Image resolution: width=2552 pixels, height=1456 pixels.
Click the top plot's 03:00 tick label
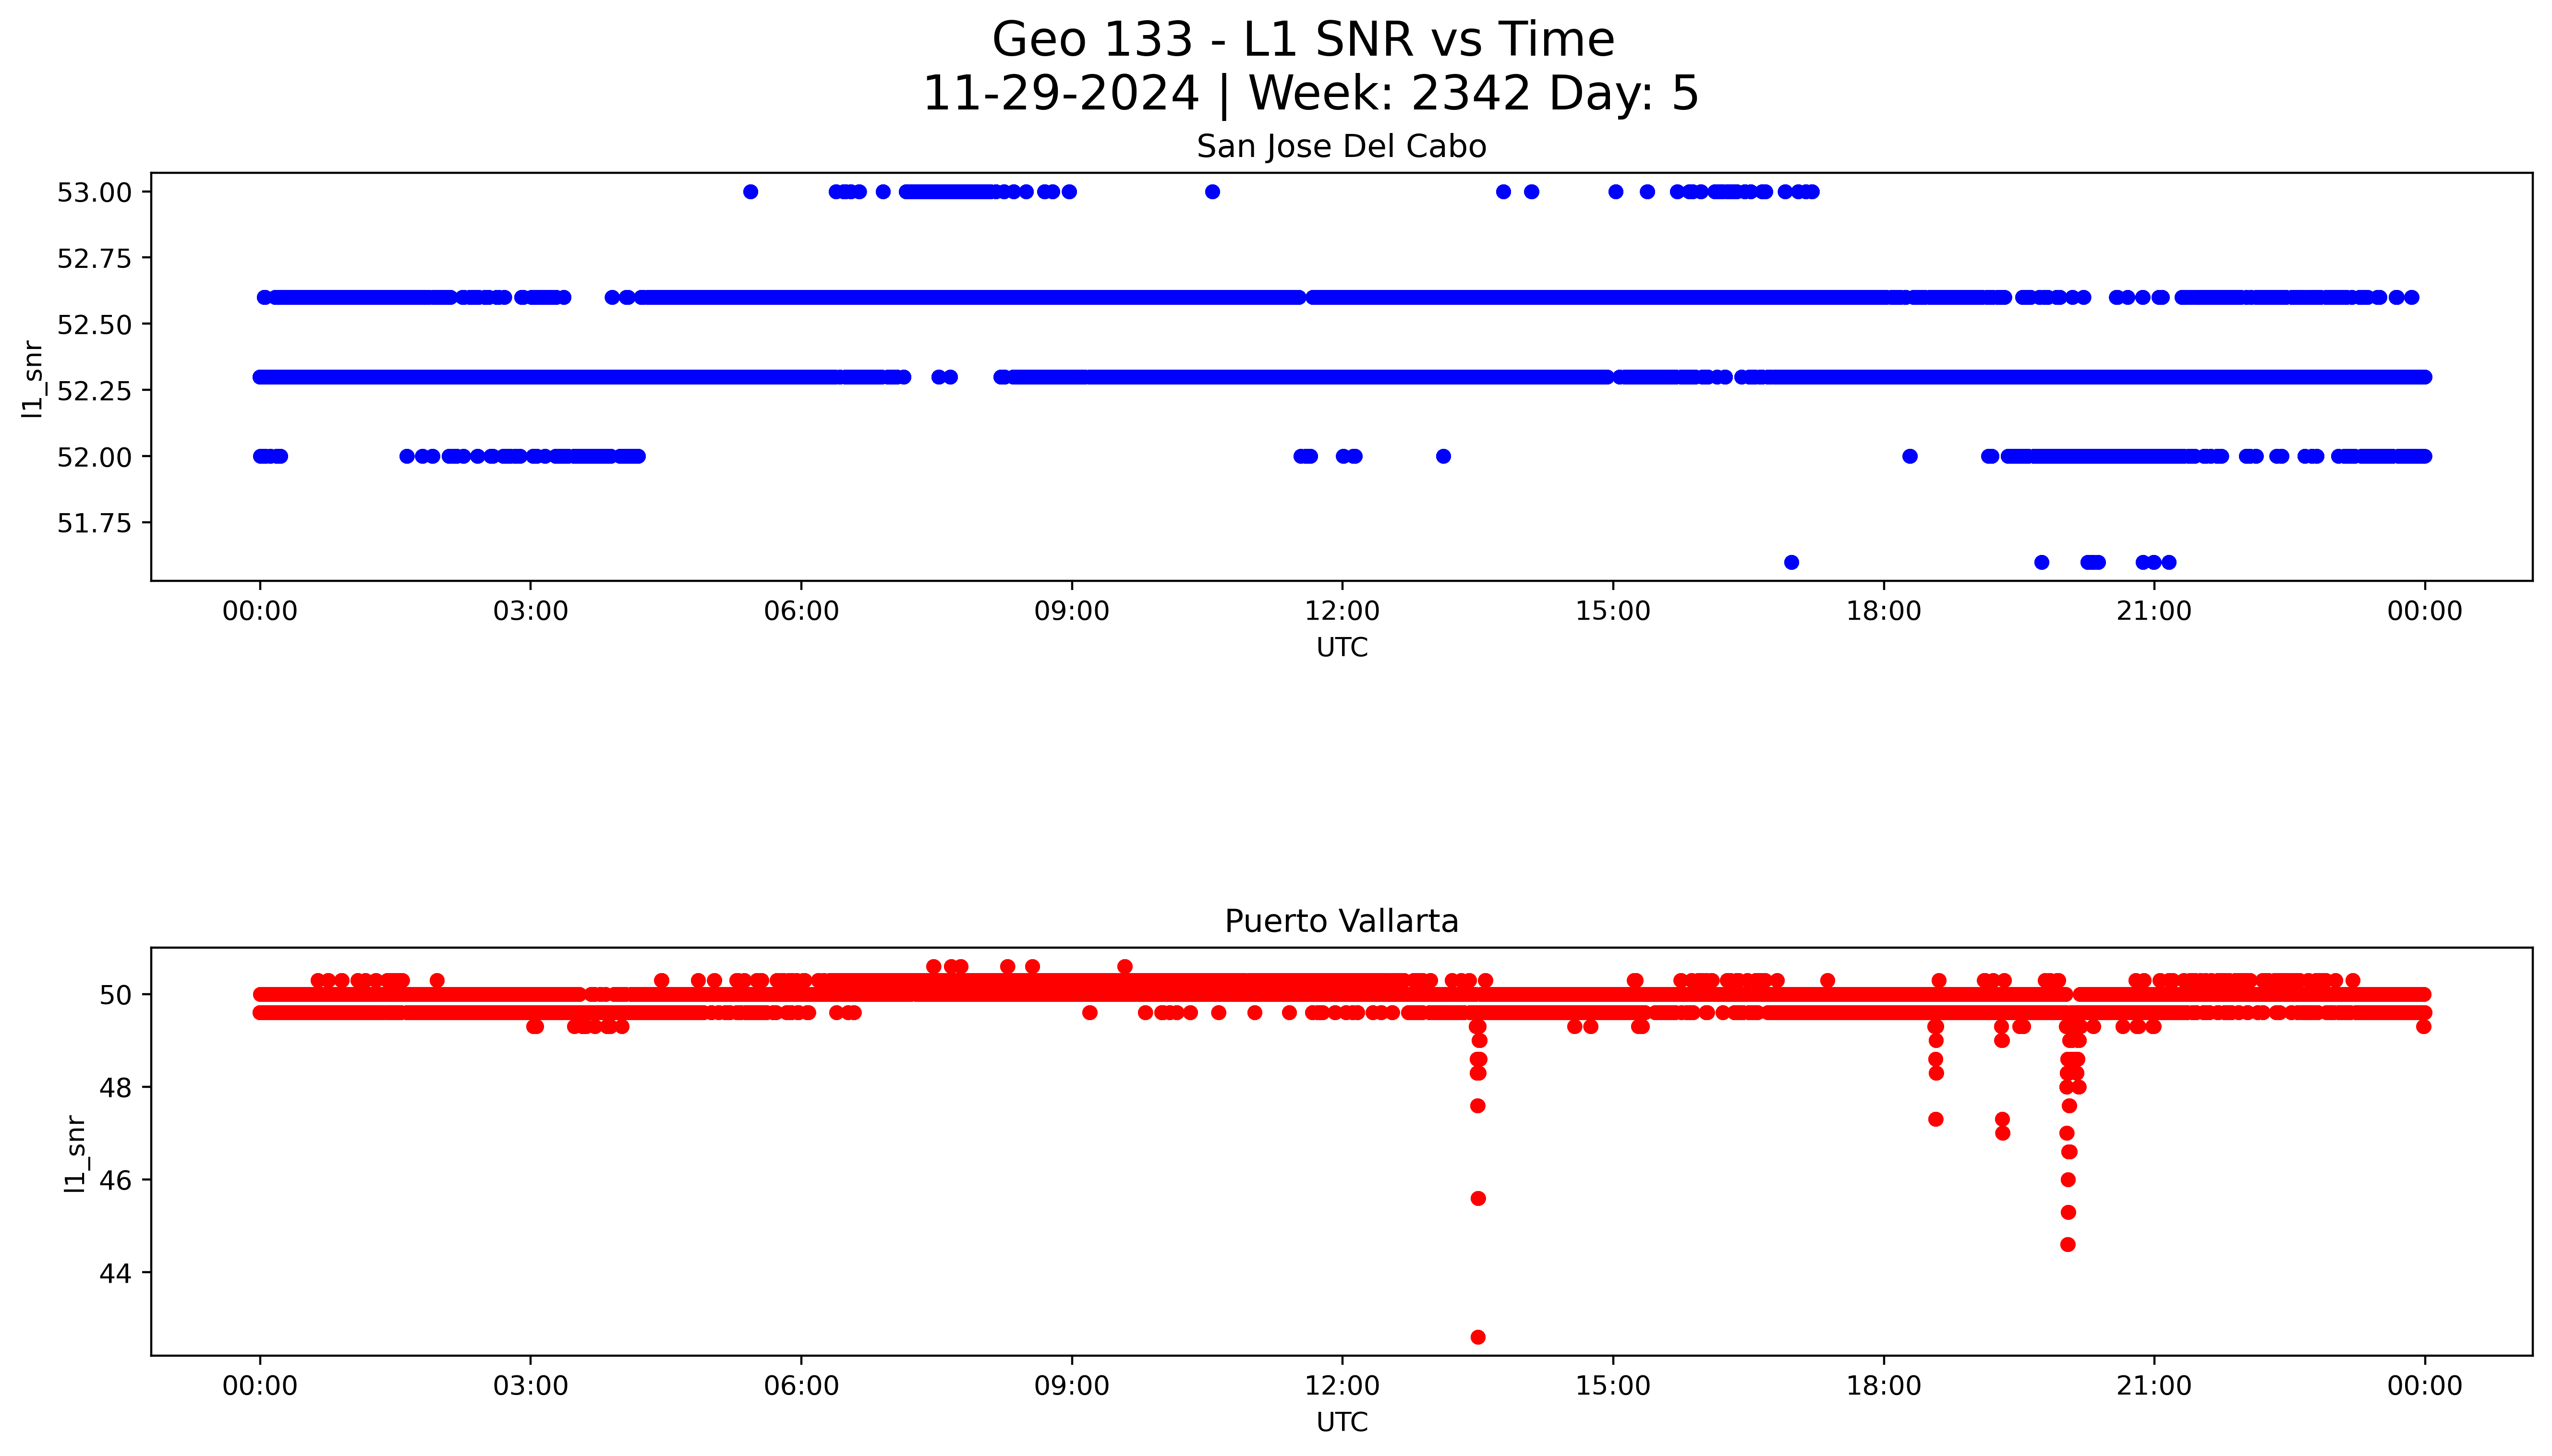pyautogui.click(x=530, y=611)
